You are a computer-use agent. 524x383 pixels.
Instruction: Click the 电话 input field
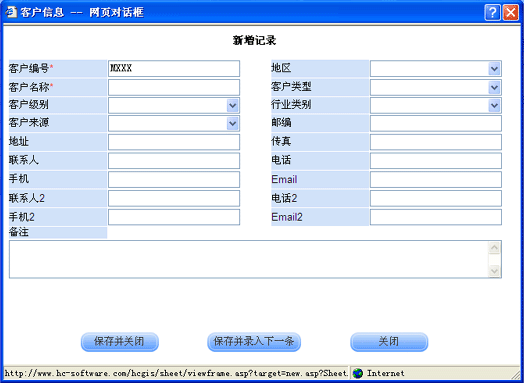click(436, 161)
